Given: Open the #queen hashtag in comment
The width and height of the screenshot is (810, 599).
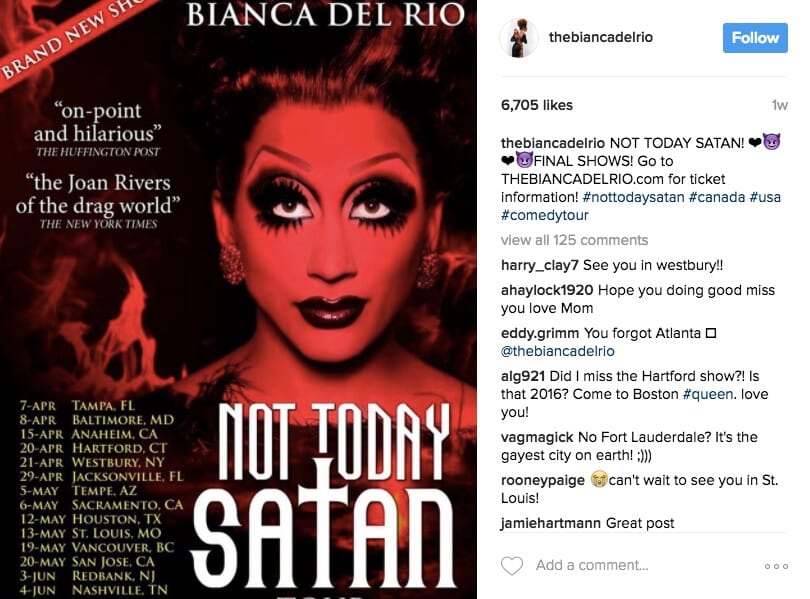Looking at the screenshot, I should coord(708,395).
